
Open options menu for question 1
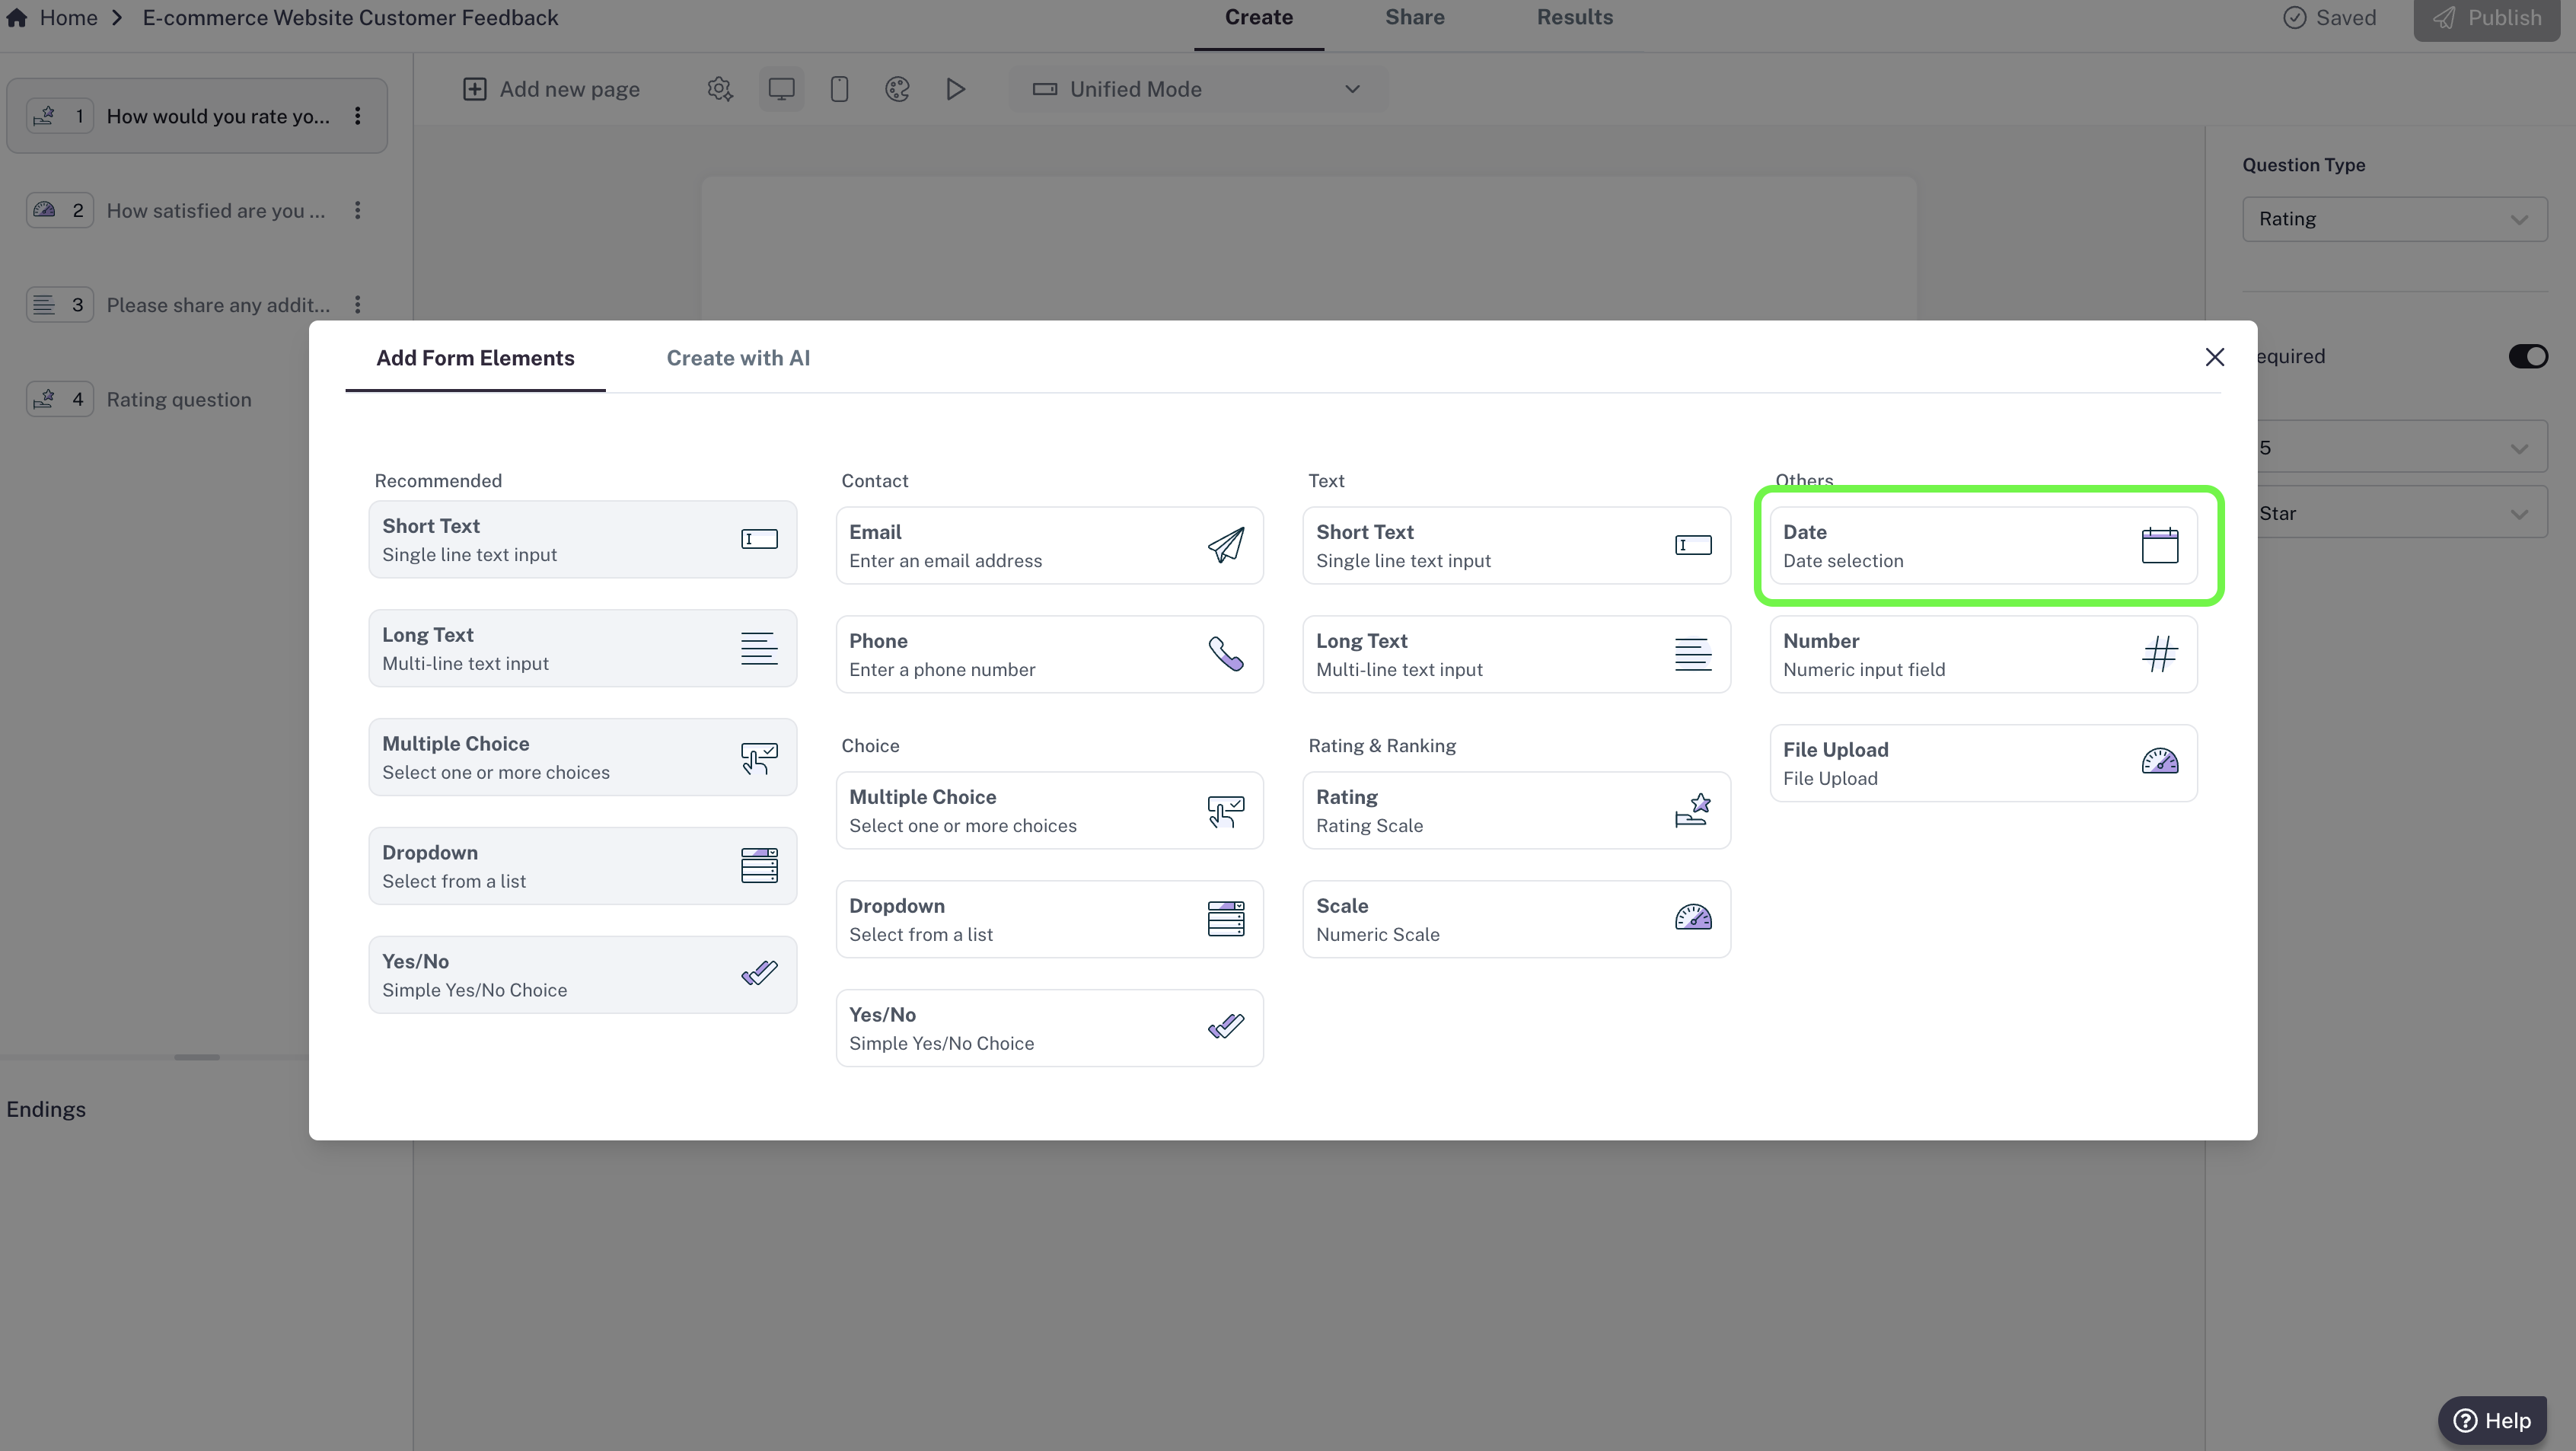point(357,116)
